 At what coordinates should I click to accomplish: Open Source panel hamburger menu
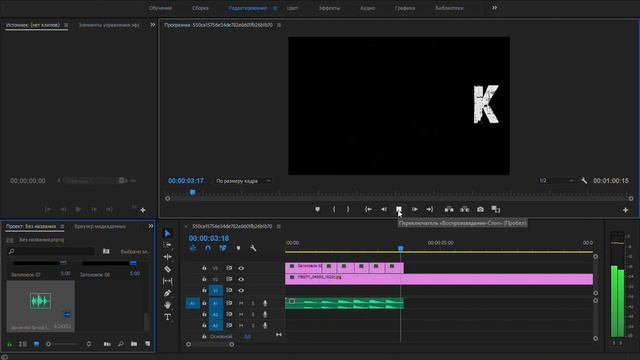click(66, 25)
